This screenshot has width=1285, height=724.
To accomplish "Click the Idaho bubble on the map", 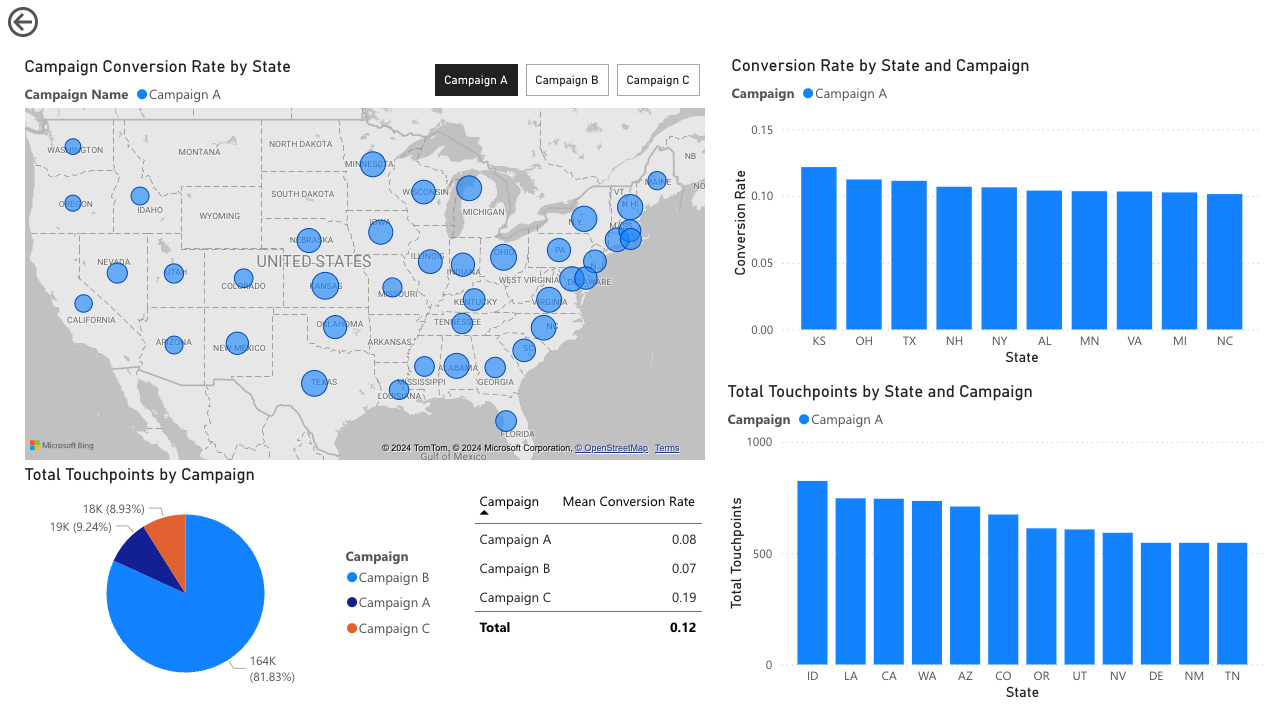I will [x=140, y=196].
